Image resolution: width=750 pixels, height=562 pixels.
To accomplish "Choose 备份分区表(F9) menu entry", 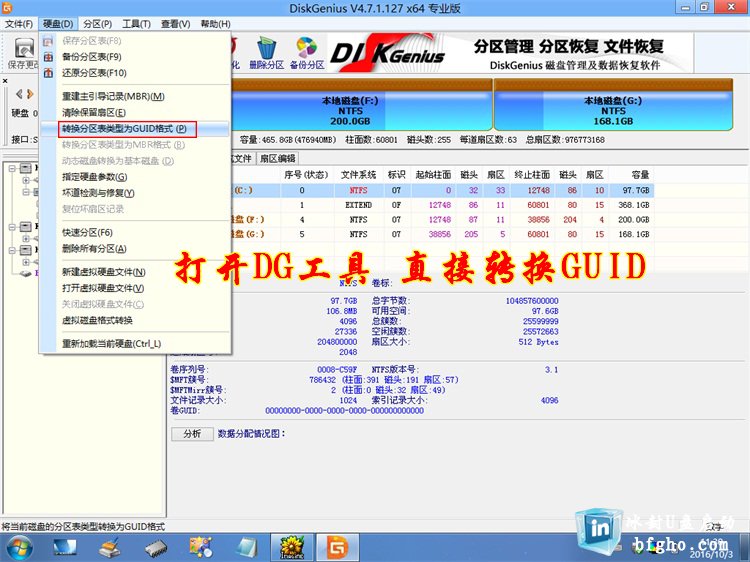I will tap(134, 57).
